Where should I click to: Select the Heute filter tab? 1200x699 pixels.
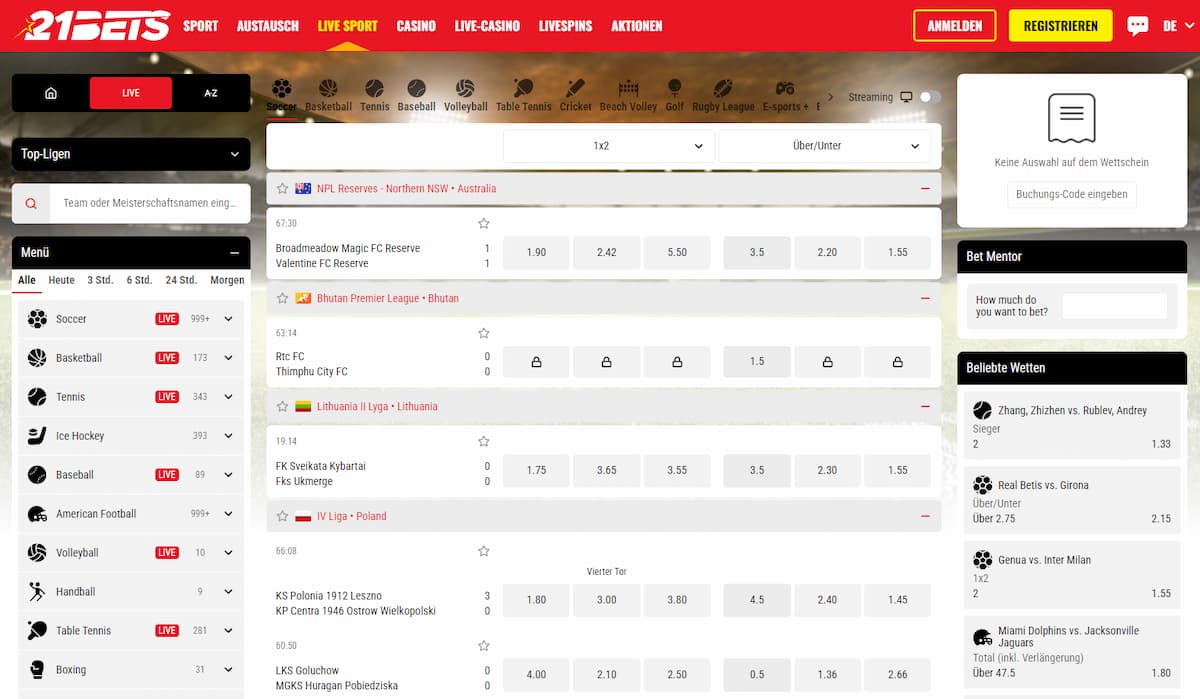coord(61,280)
